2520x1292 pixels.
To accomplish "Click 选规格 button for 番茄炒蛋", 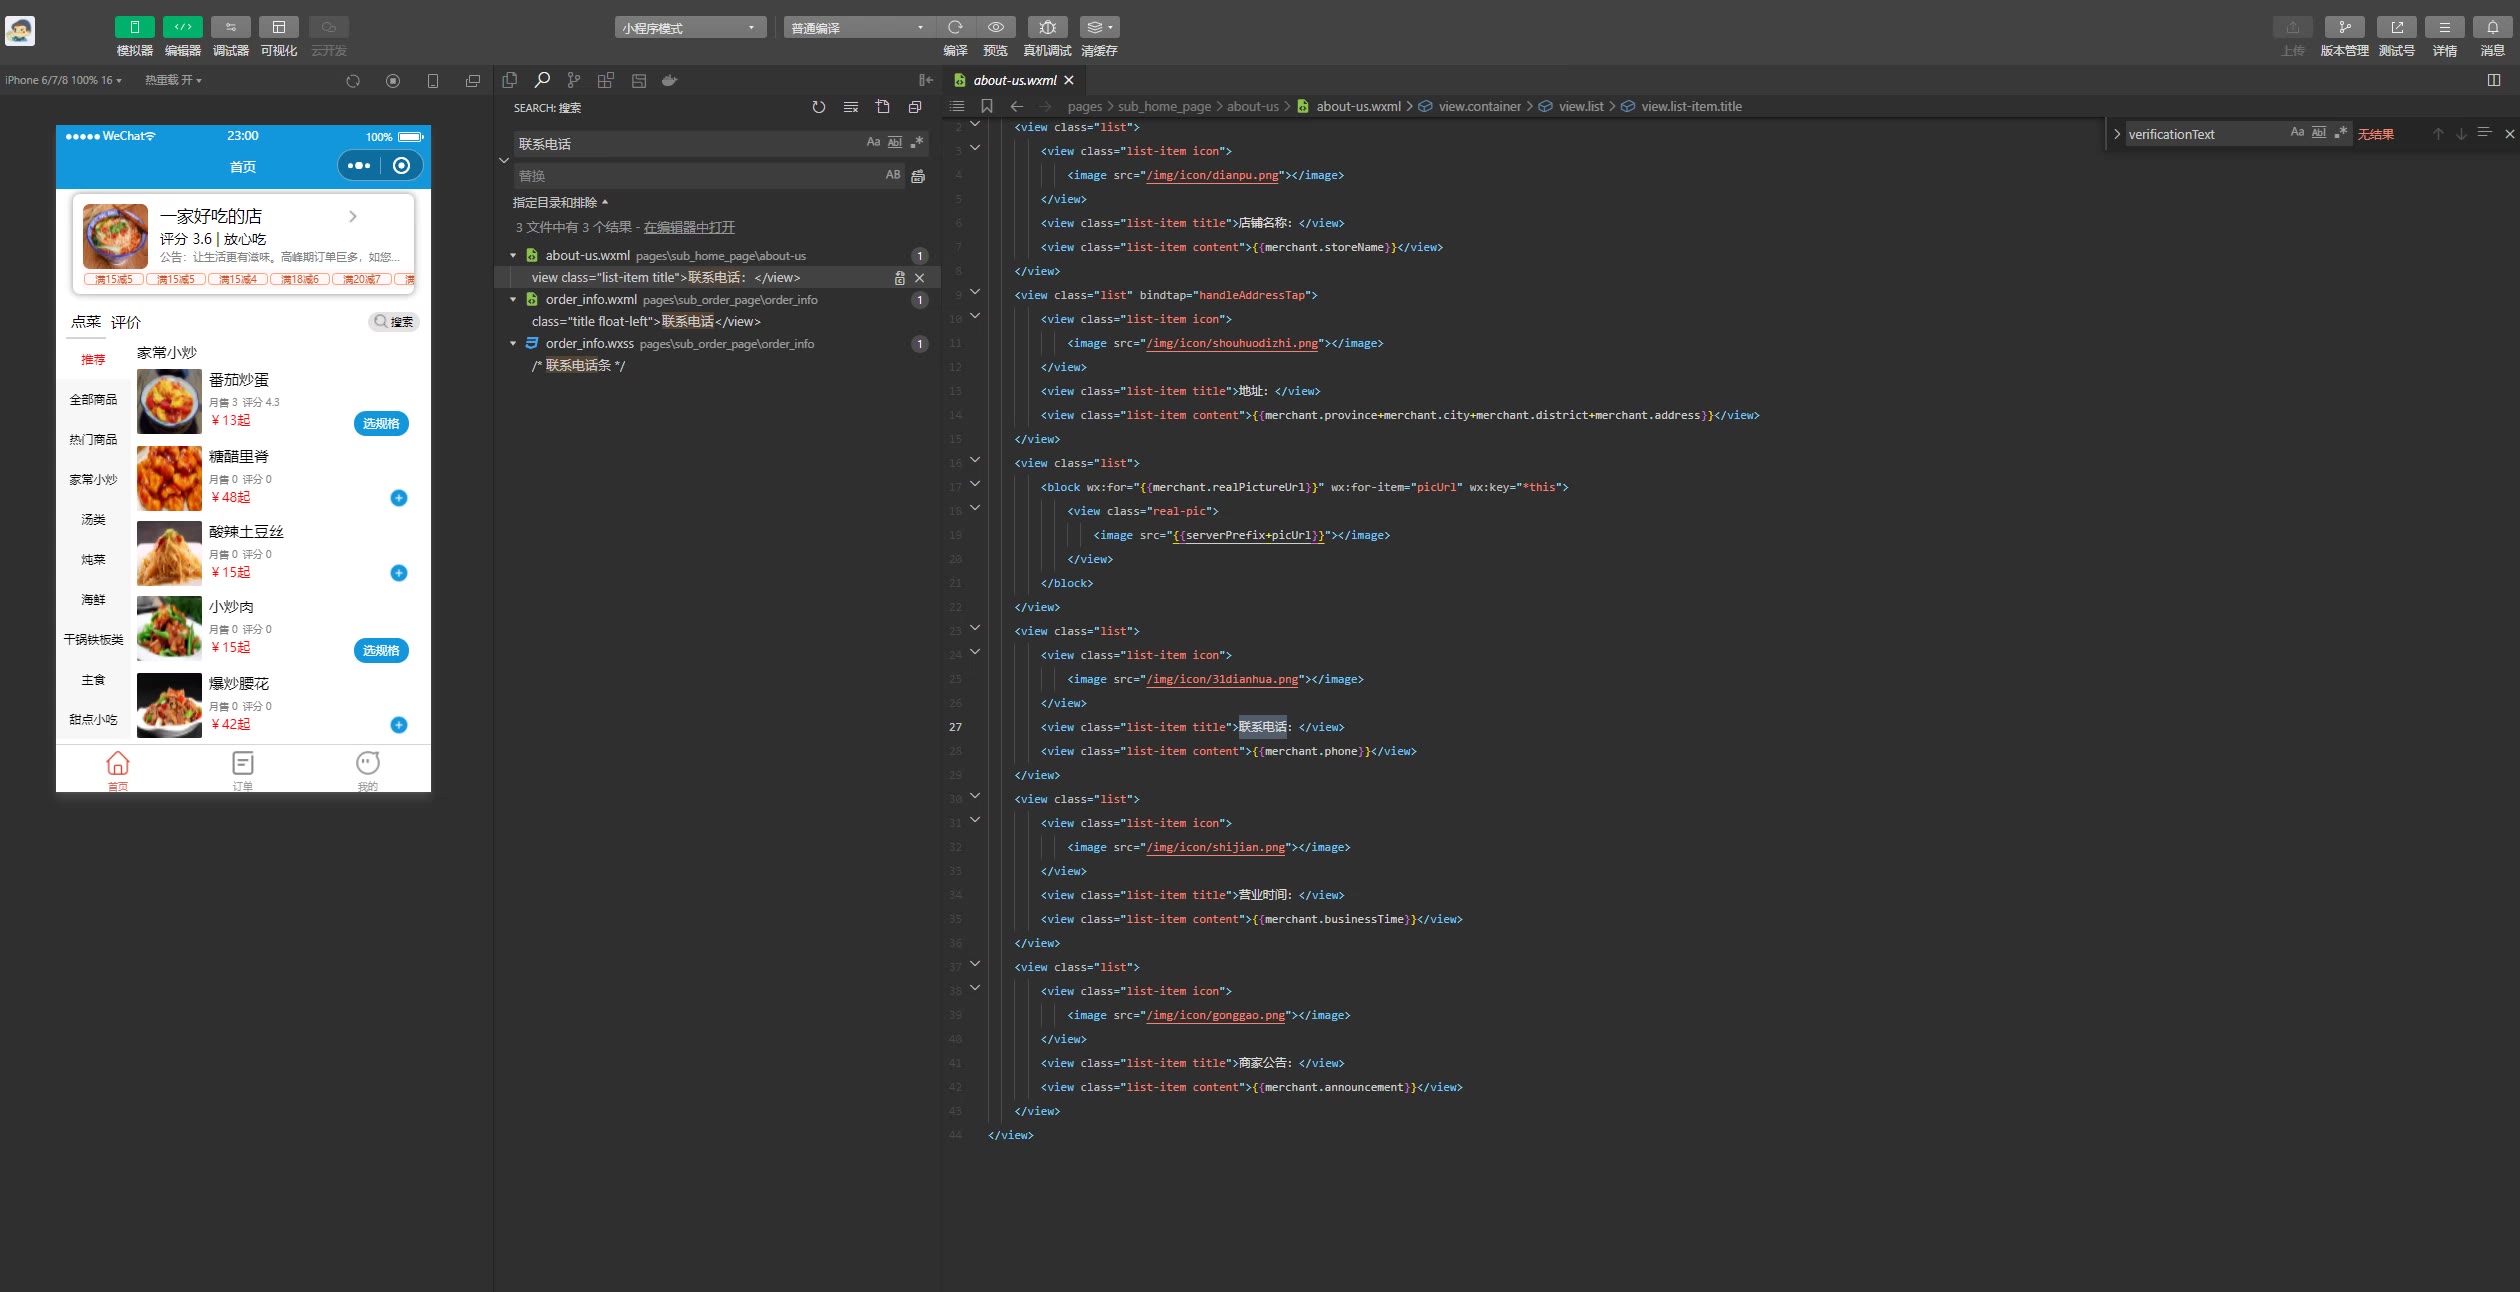I will (x=381, y=423).
